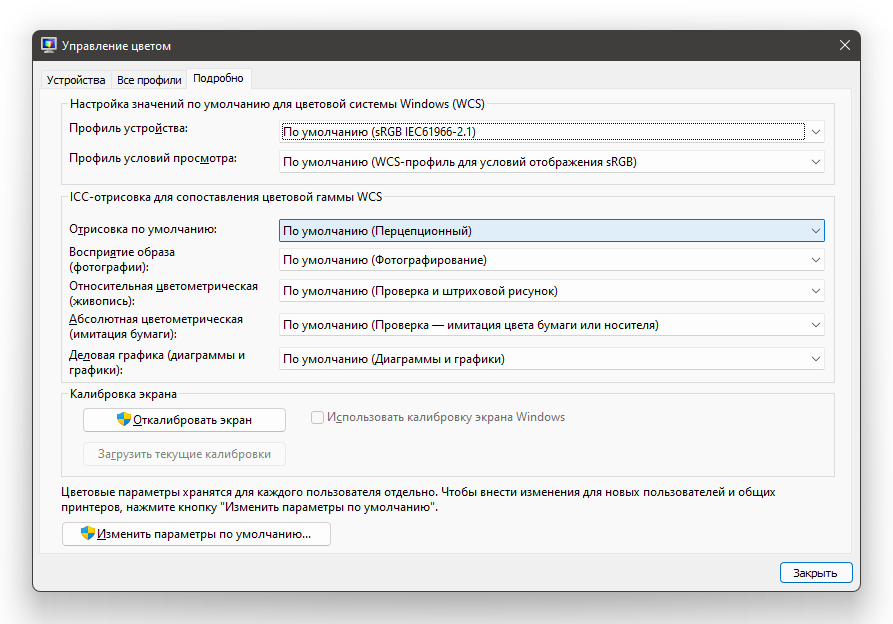The height and width of the screenshot is (624, 893).
Task: Expand the Деловая графика dropdown
Action: 816,359
